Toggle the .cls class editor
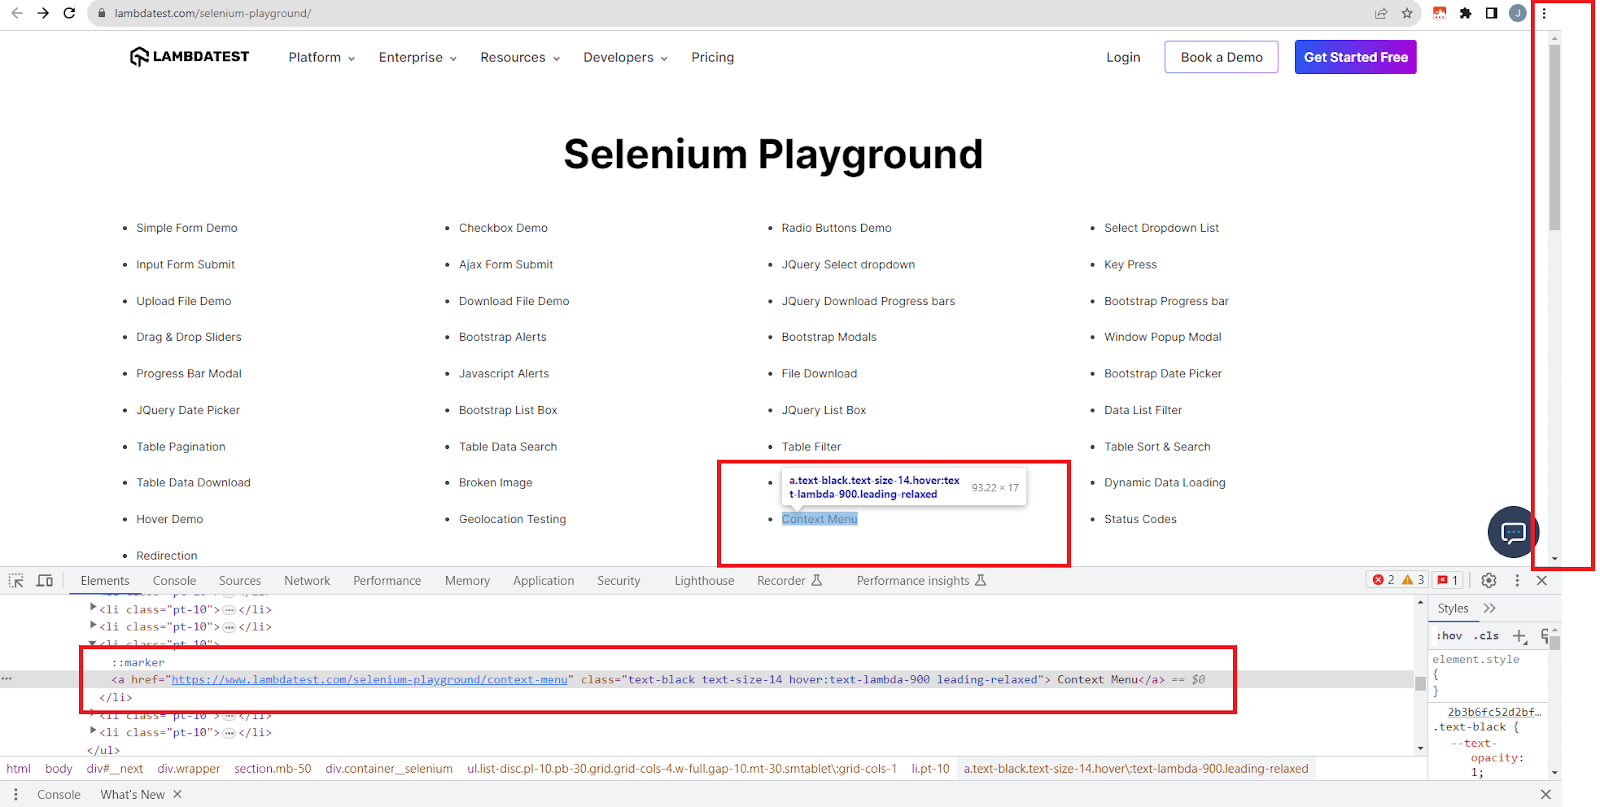Viewport: 1600px width, 807px height. [1487, 636]
